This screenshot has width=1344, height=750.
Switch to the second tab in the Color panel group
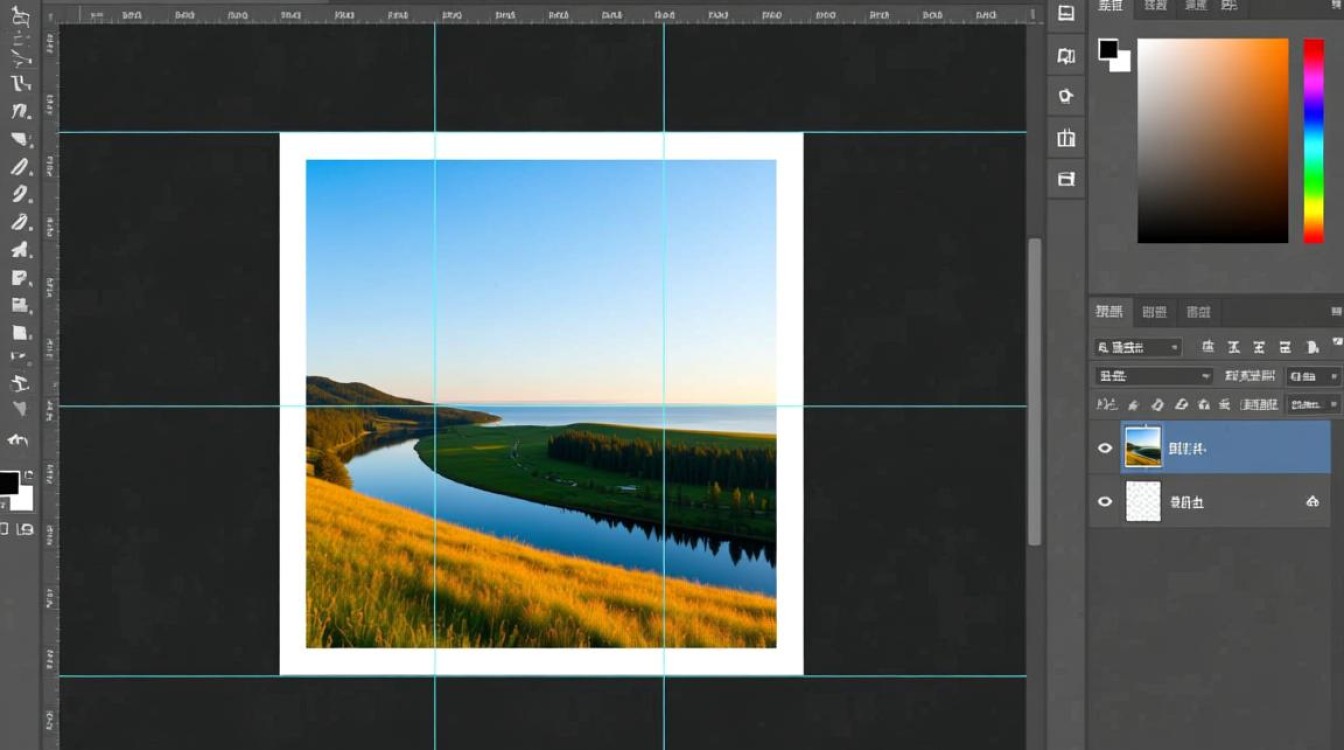point(1155,6)
